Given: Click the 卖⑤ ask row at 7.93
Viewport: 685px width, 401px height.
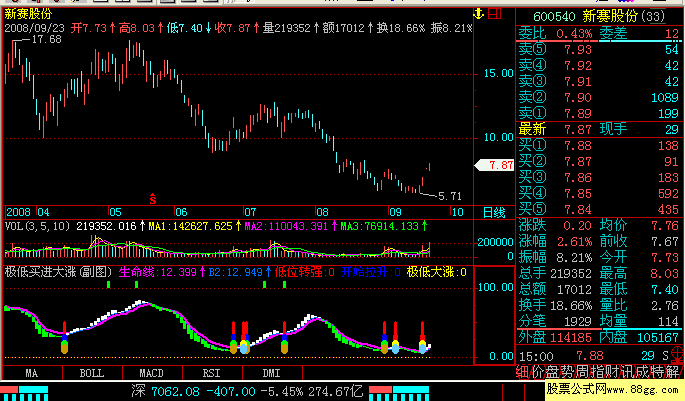Looking at the screenshot, I should tap(599, 50).
